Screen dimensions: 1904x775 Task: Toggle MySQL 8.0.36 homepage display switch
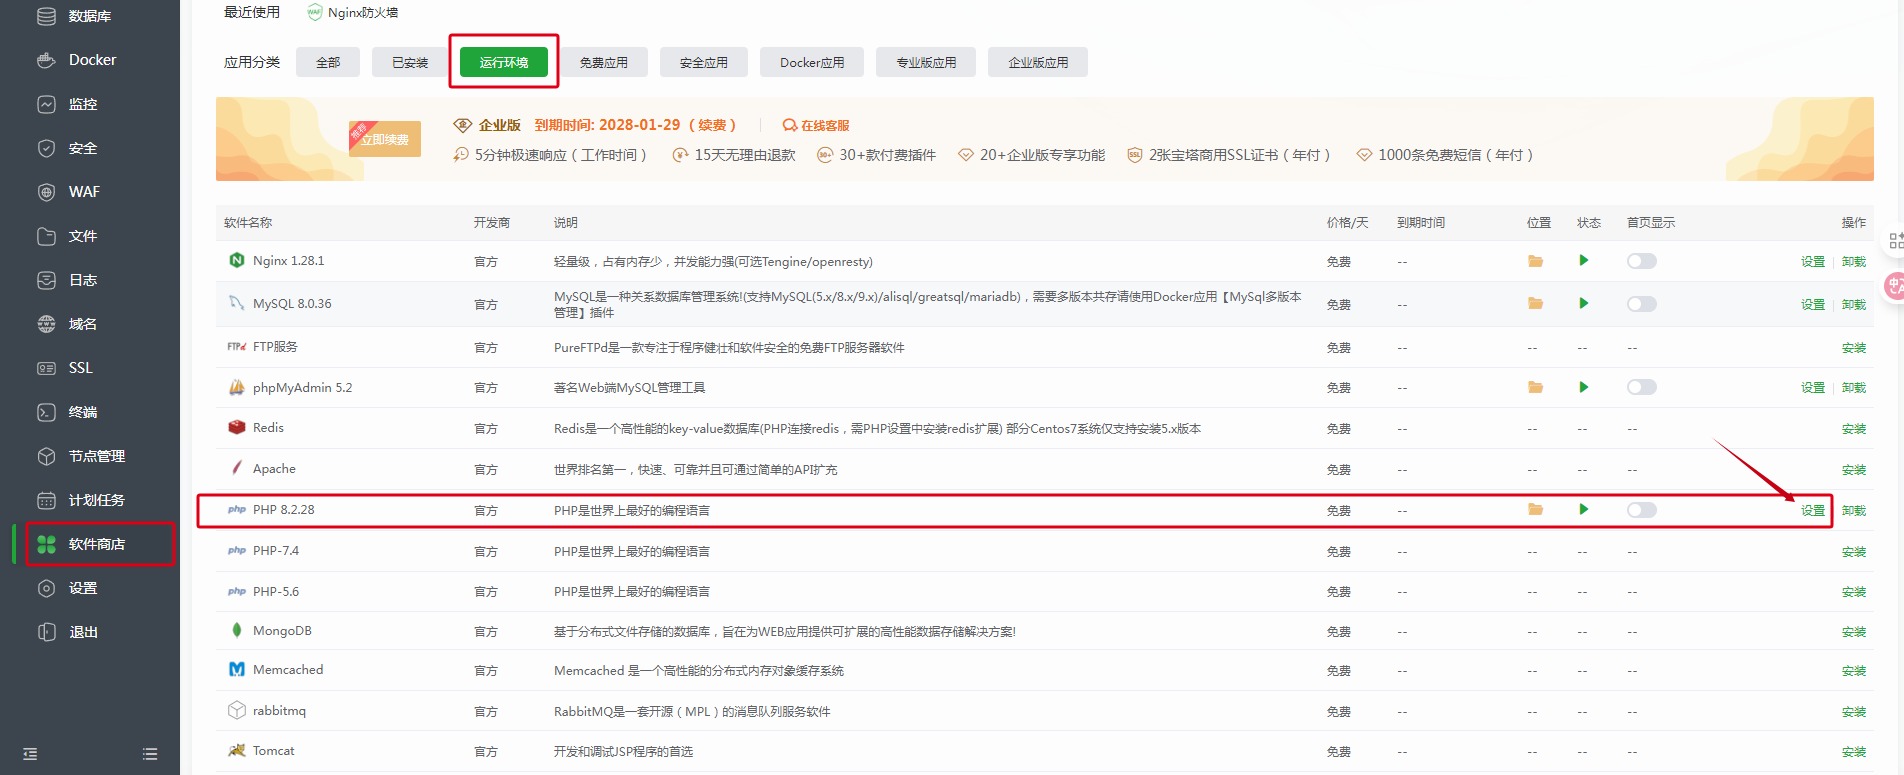click(x=1642, y=304)
